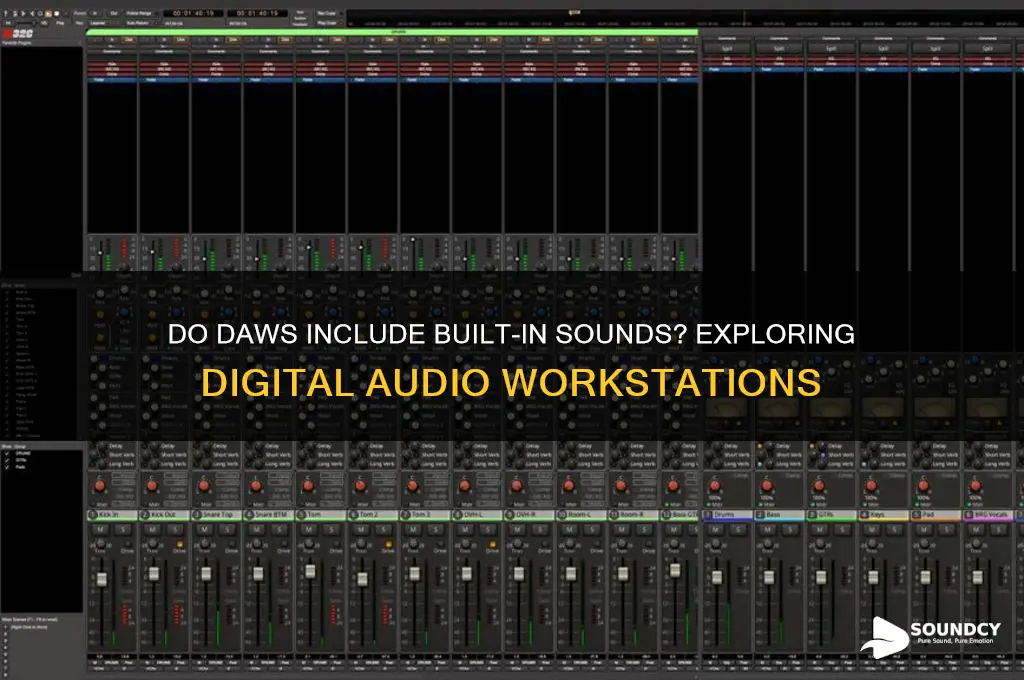Adjust the Trim knob on Snare Top strip
The width and height of the screenshot is (1024, 680).
(x=205, y=543)
